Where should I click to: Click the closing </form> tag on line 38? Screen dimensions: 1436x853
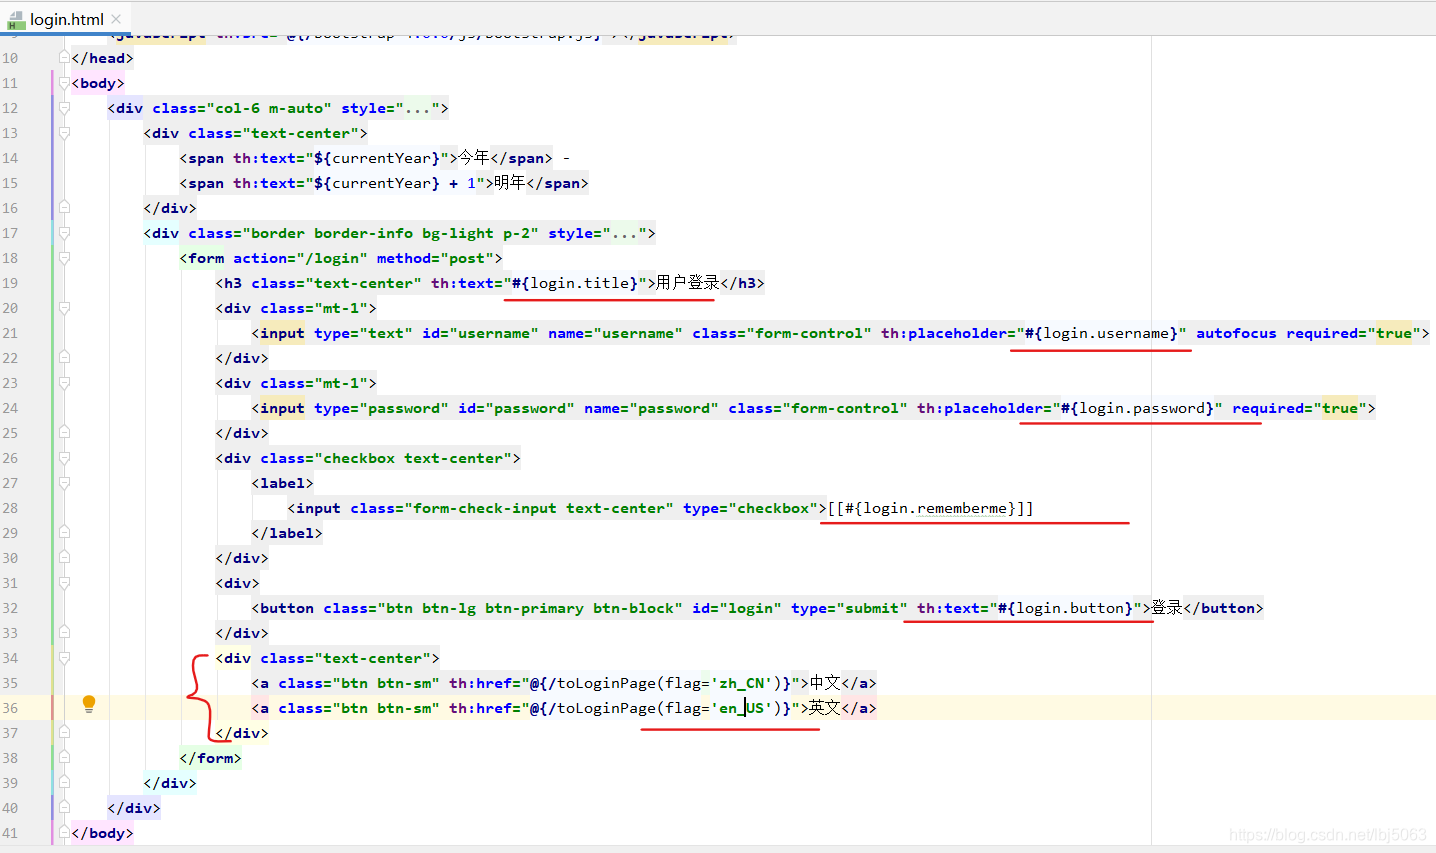pos(210,758)
